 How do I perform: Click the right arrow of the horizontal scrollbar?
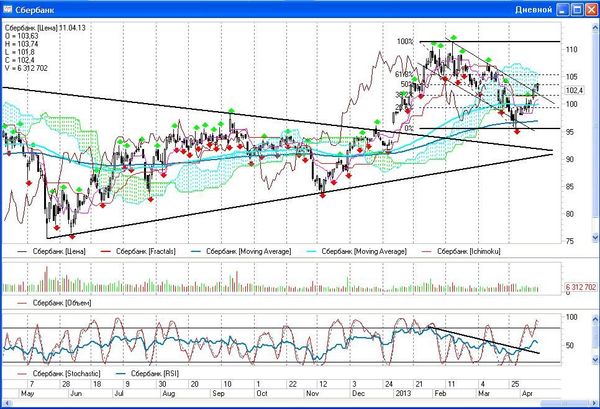pos(594,403)
